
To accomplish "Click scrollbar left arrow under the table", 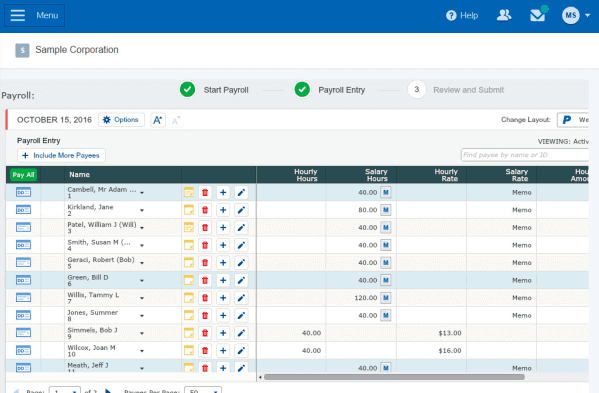I will (x=260, y=377).
